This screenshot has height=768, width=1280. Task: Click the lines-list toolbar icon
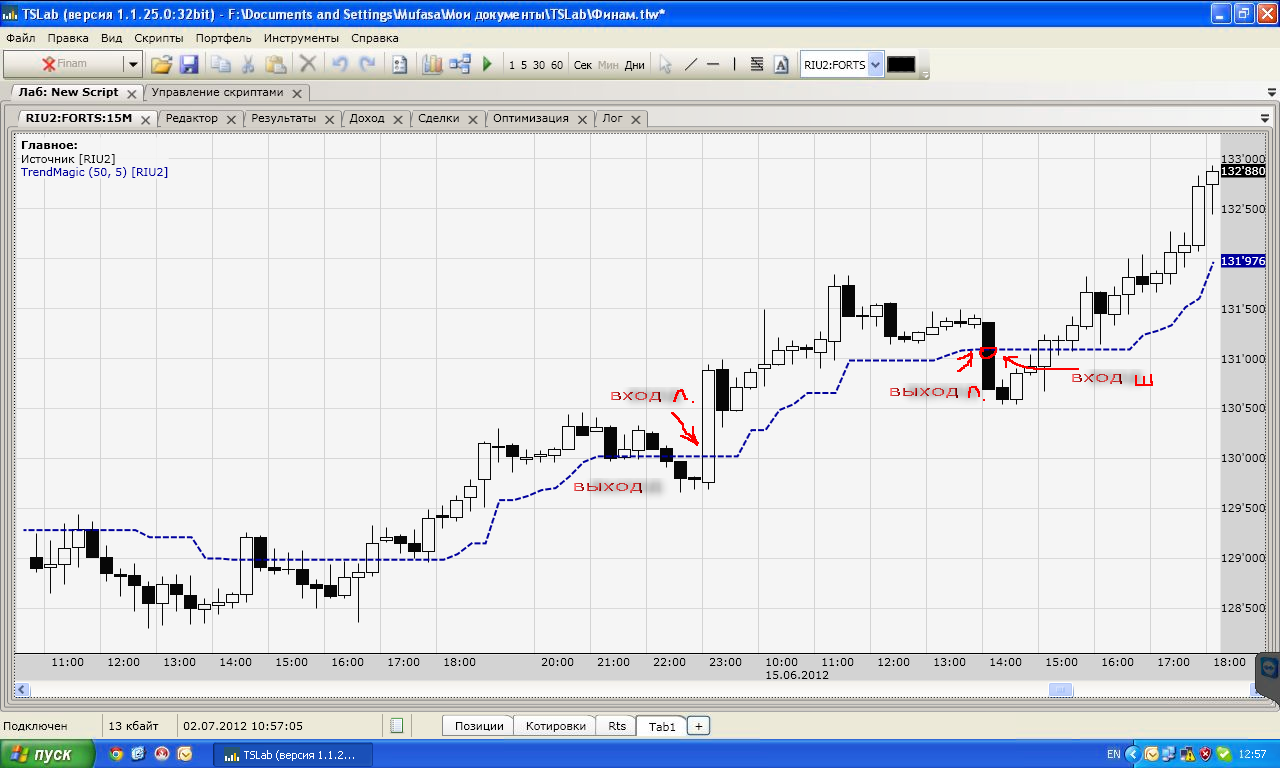[x=757, y=65]
